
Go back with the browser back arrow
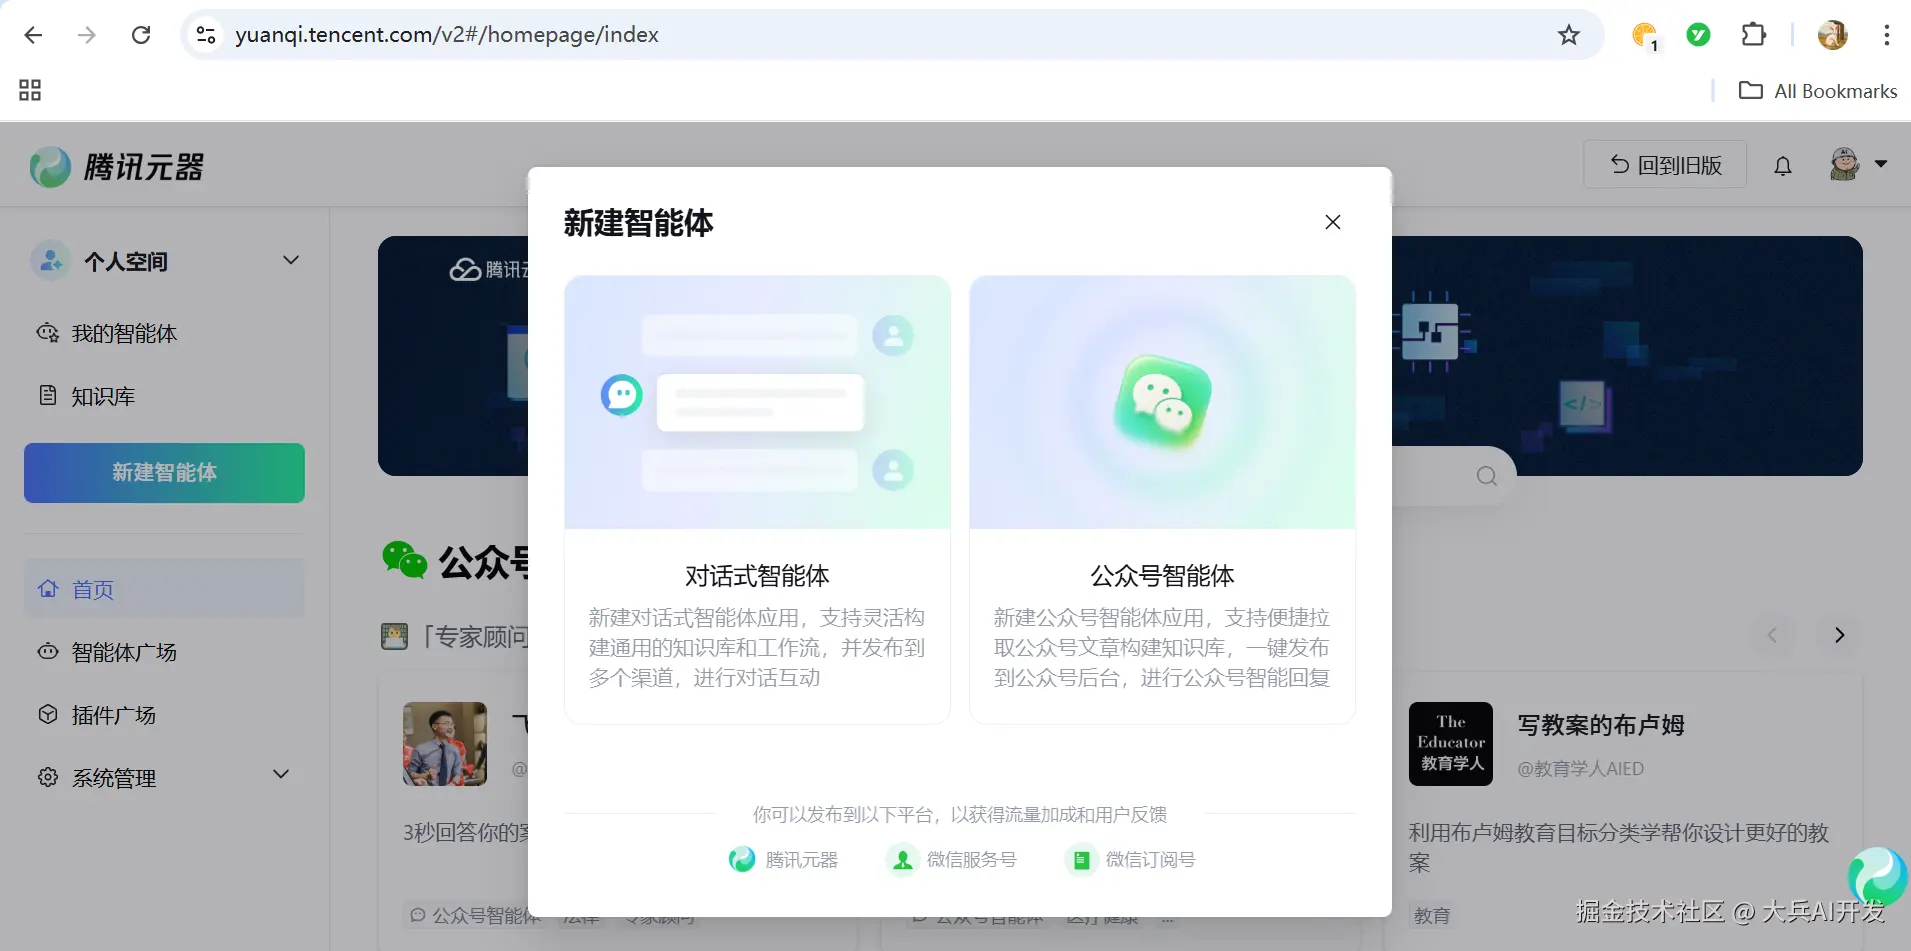point(33,35)
